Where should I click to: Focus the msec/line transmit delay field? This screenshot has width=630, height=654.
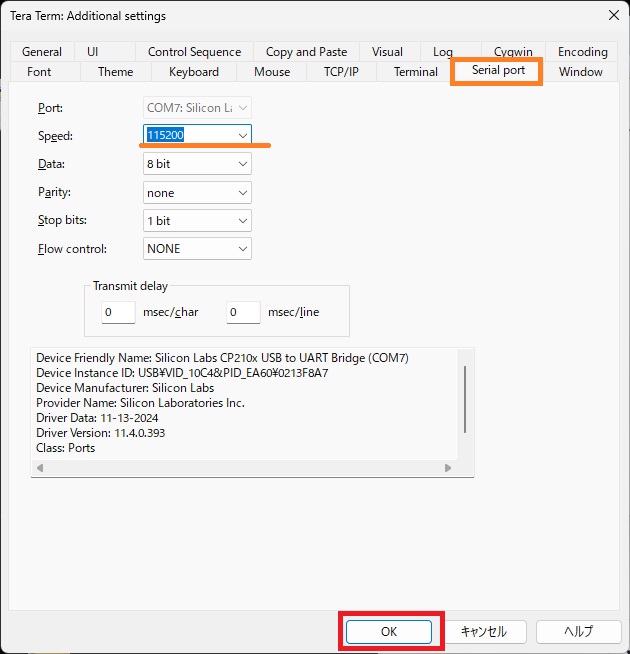[243, 312]
